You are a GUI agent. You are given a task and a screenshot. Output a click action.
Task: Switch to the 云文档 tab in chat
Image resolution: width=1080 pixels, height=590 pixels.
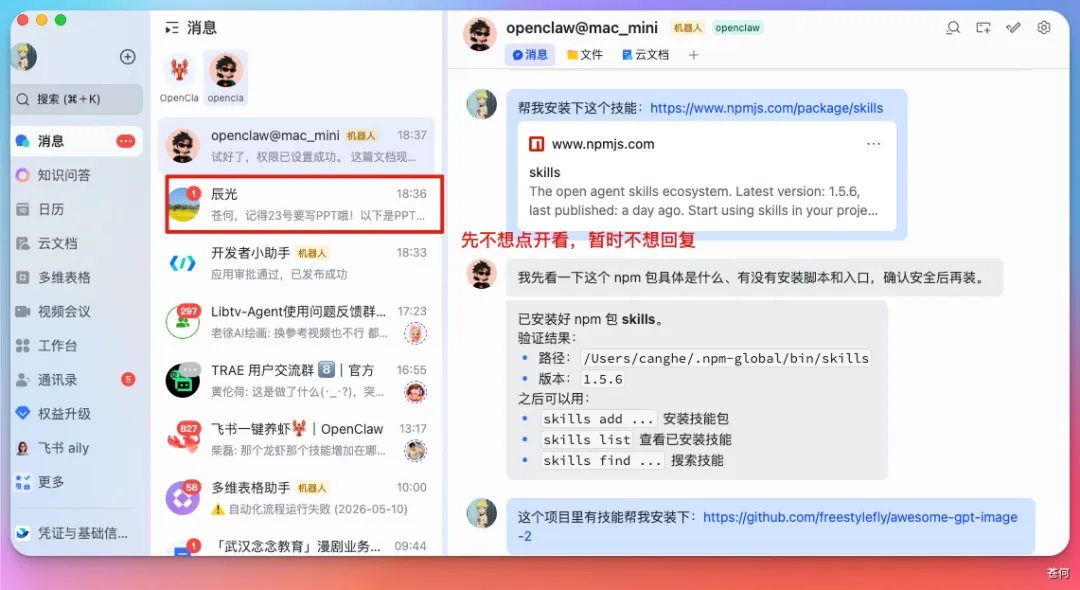point(645,54)
